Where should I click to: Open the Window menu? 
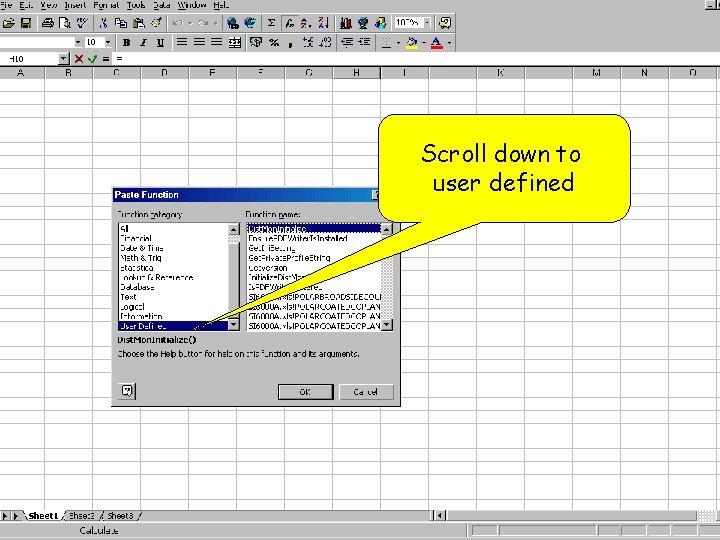tap(192, 5)
